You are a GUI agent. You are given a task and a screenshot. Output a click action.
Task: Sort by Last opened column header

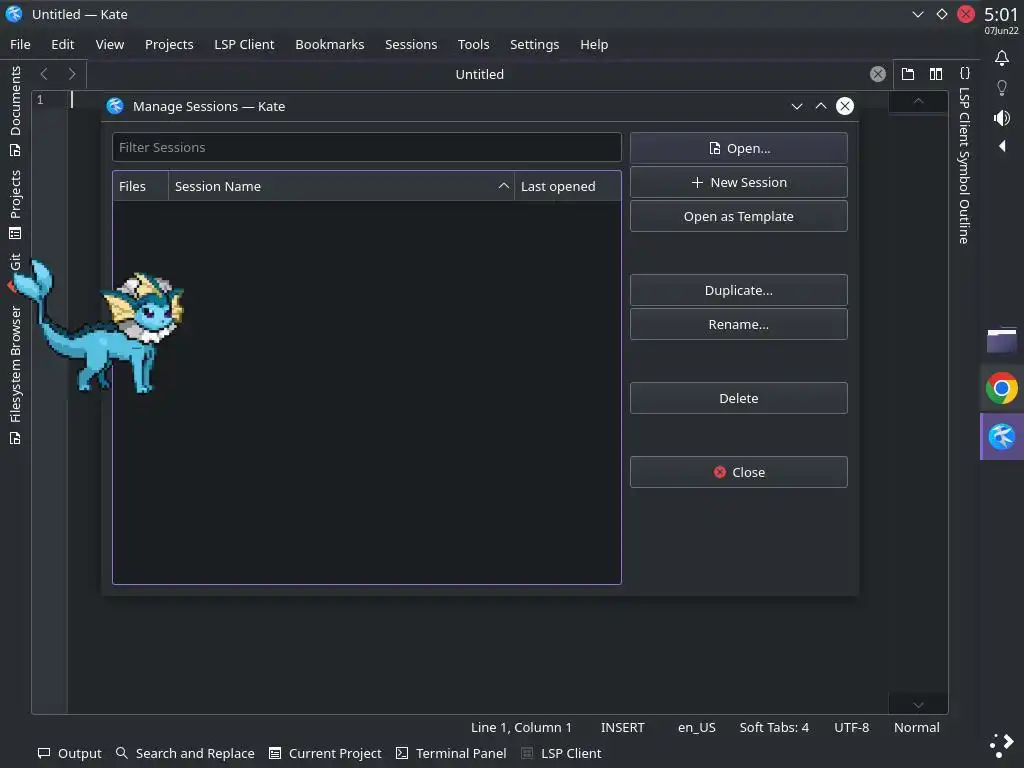pyautogui.click(x=568, y=186)
